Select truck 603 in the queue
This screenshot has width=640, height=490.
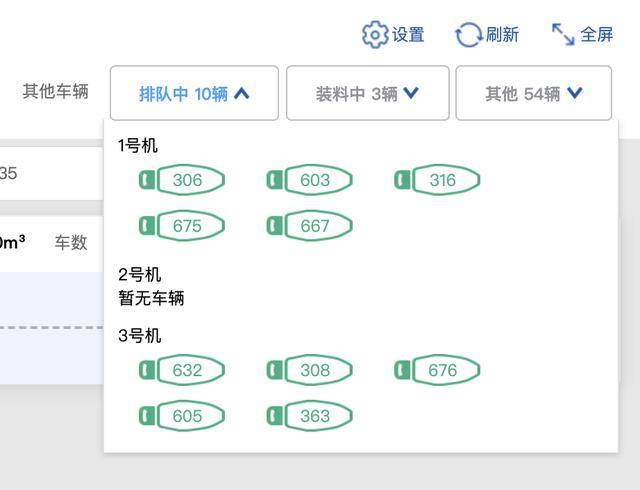click(x=310, y=180)
